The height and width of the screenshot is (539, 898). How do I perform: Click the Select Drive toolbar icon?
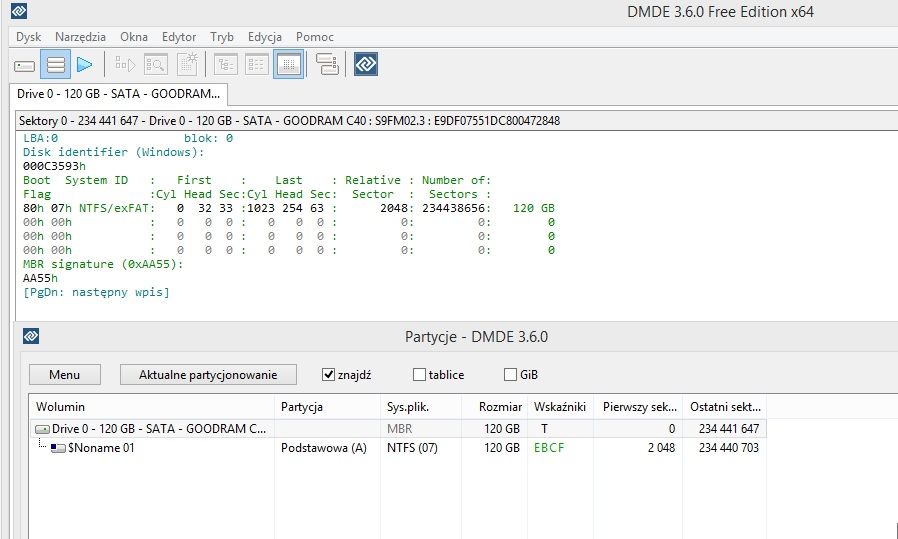25,65
